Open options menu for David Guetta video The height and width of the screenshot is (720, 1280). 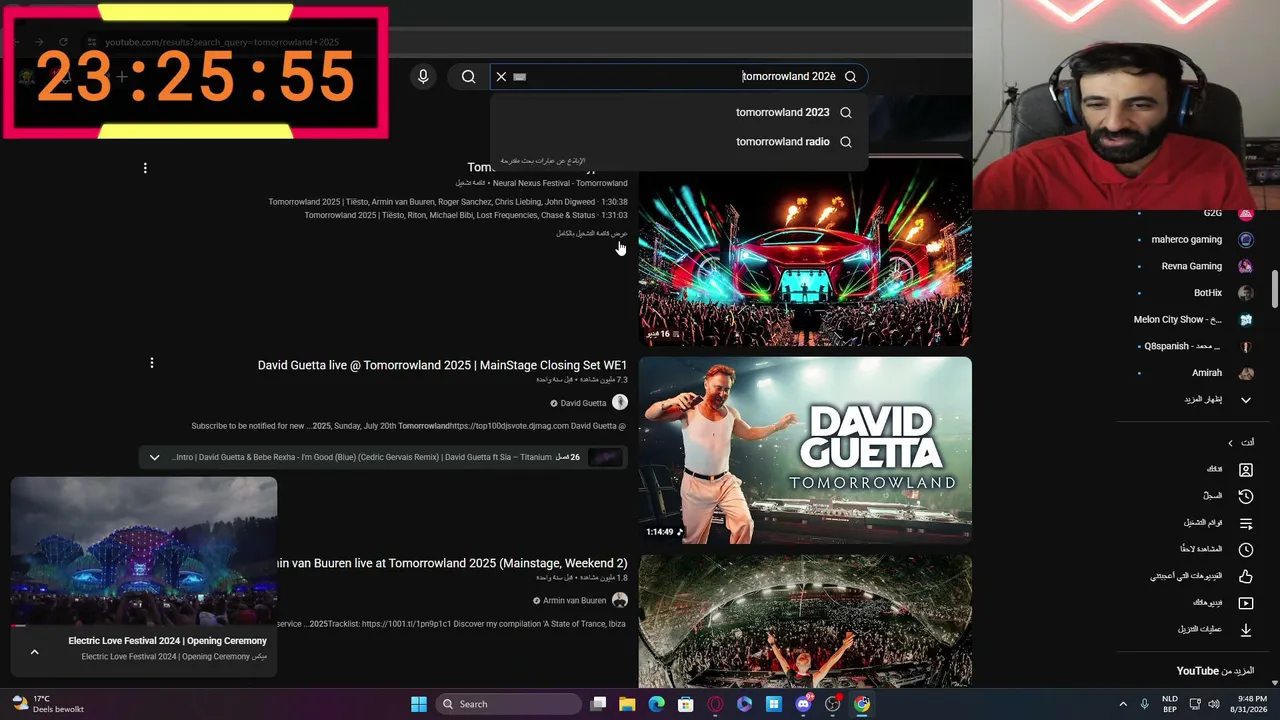pyautogui.click(x=152, y=363)
